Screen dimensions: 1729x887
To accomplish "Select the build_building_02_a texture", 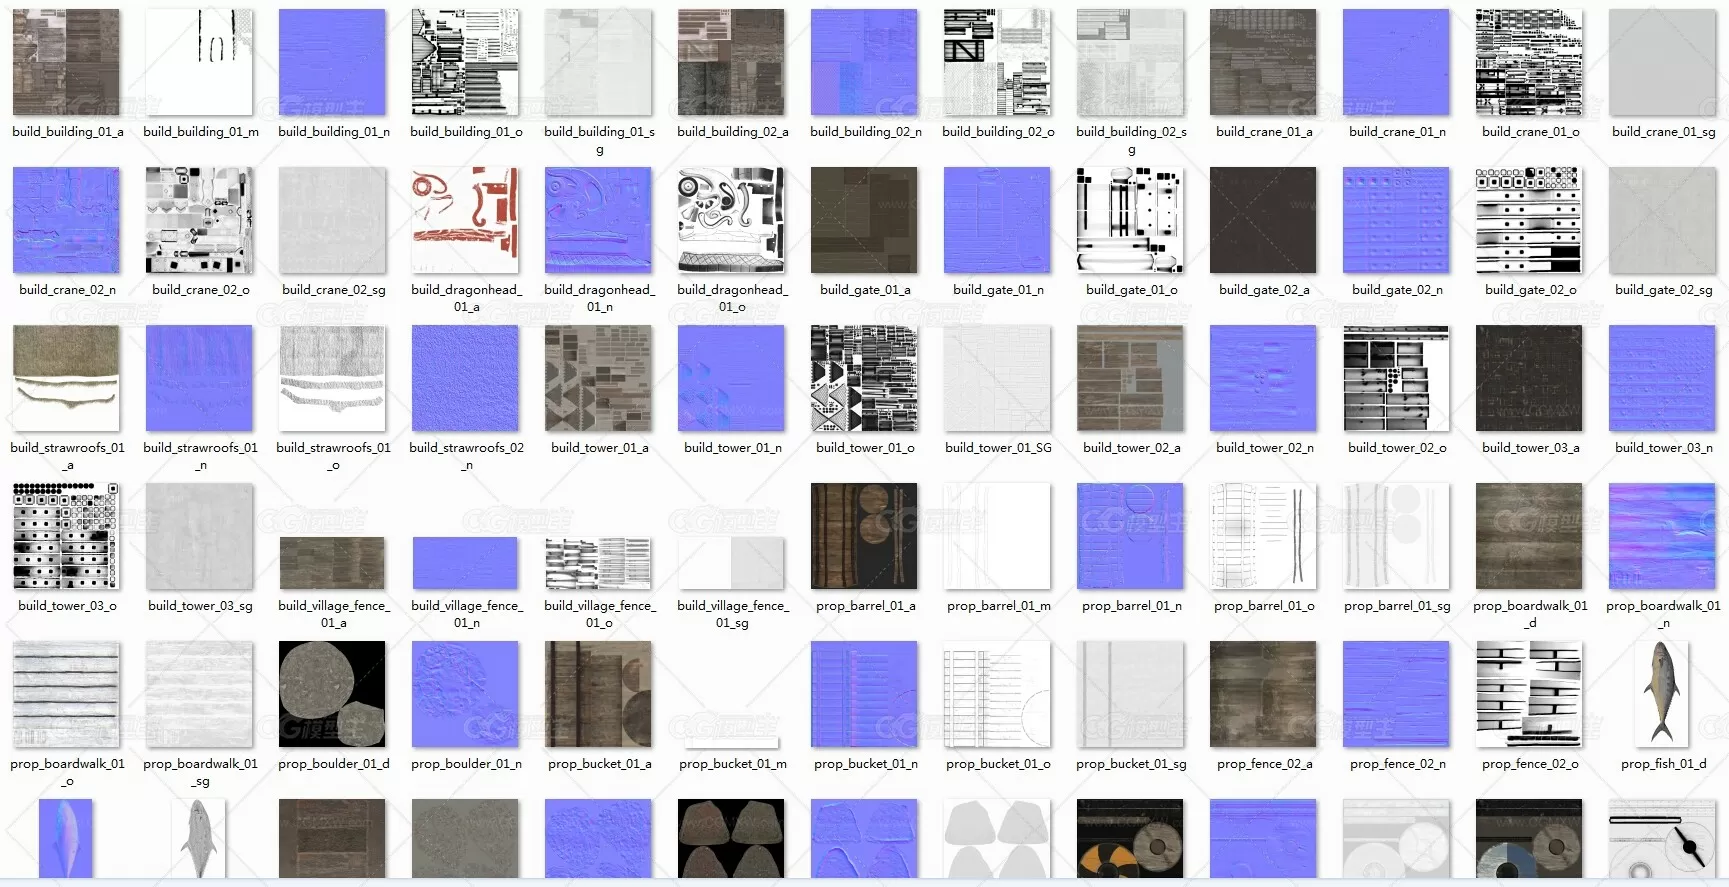I will click(x=731, y=62).
